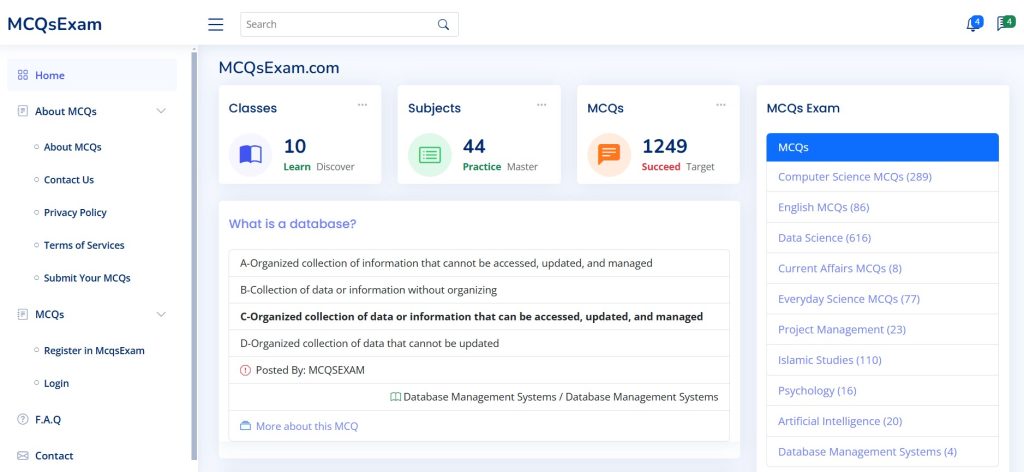
Task: Click the F.A.Q question mark icon
Action: (x=23, y=420)
